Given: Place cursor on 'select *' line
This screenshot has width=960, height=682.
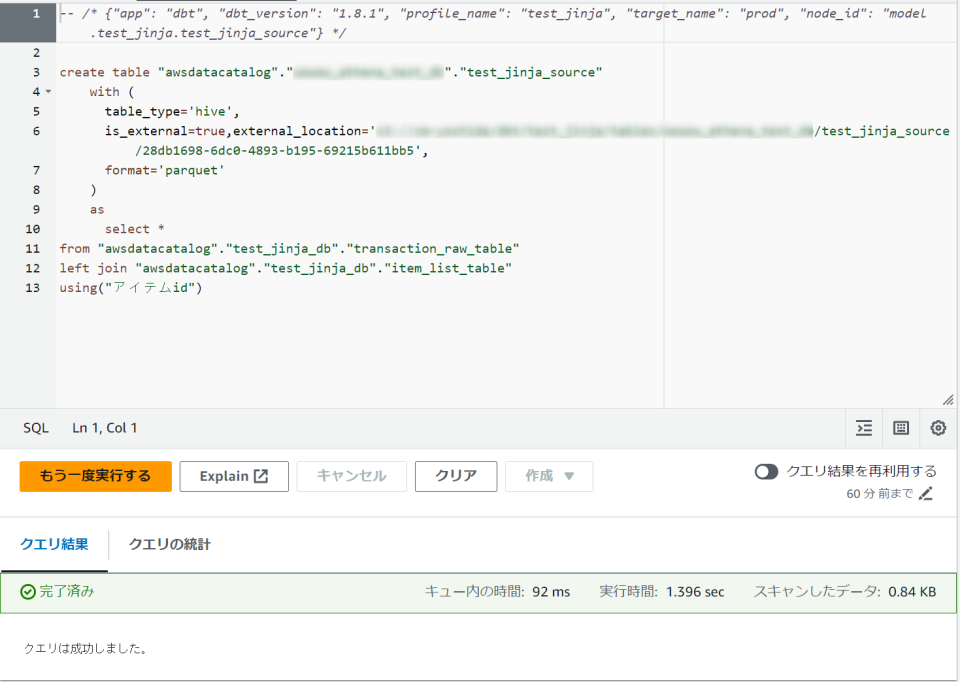Looking at the screenshot, I should pos(135,229).
